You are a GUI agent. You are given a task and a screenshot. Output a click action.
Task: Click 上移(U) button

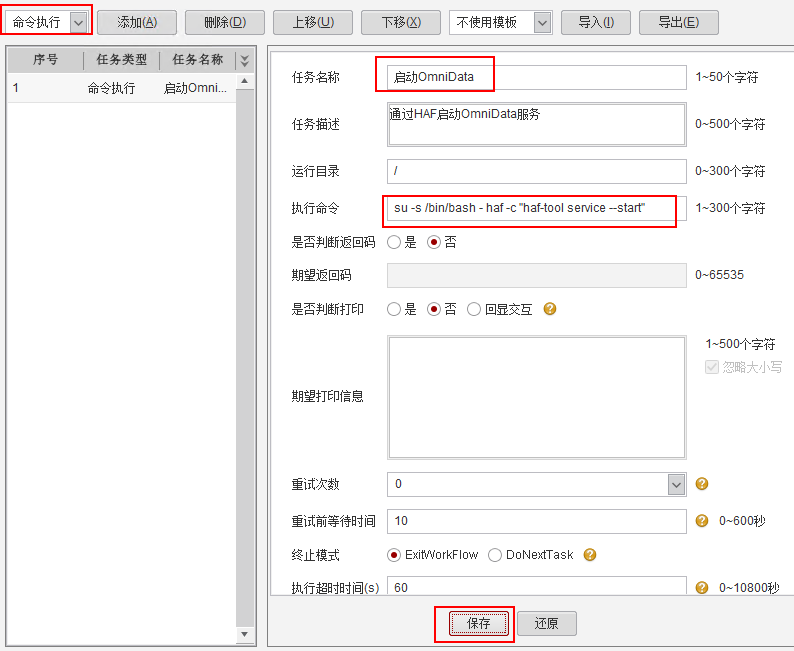313,23
